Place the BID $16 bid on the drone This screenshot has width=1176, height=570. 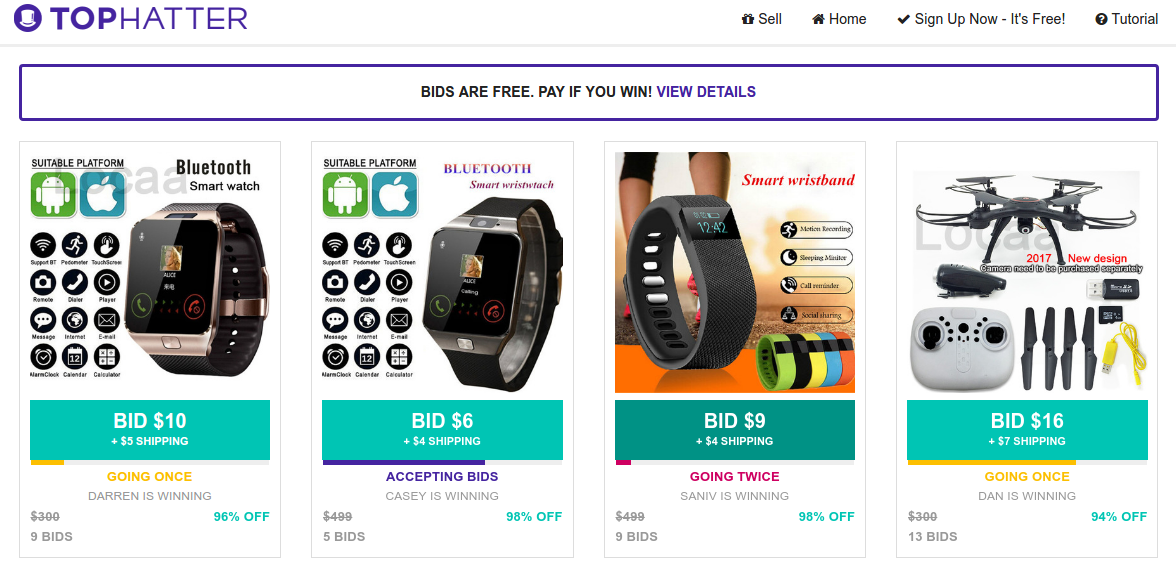1028,430
